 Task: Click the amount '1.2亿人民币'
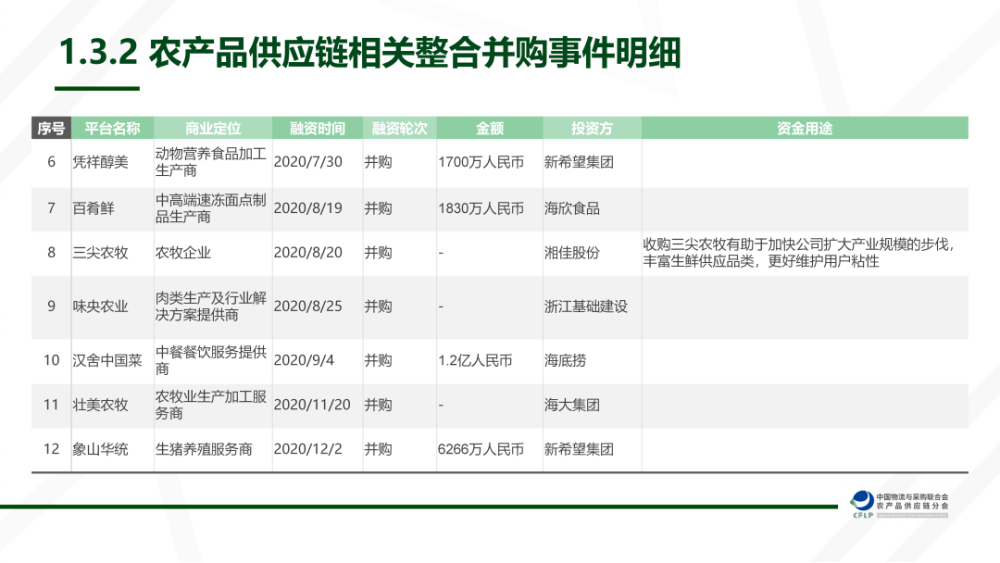point(475,360)
